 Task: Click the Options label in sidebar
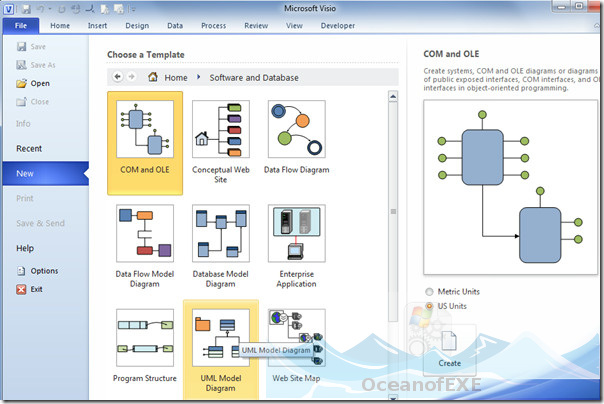(x=44, y=271)
